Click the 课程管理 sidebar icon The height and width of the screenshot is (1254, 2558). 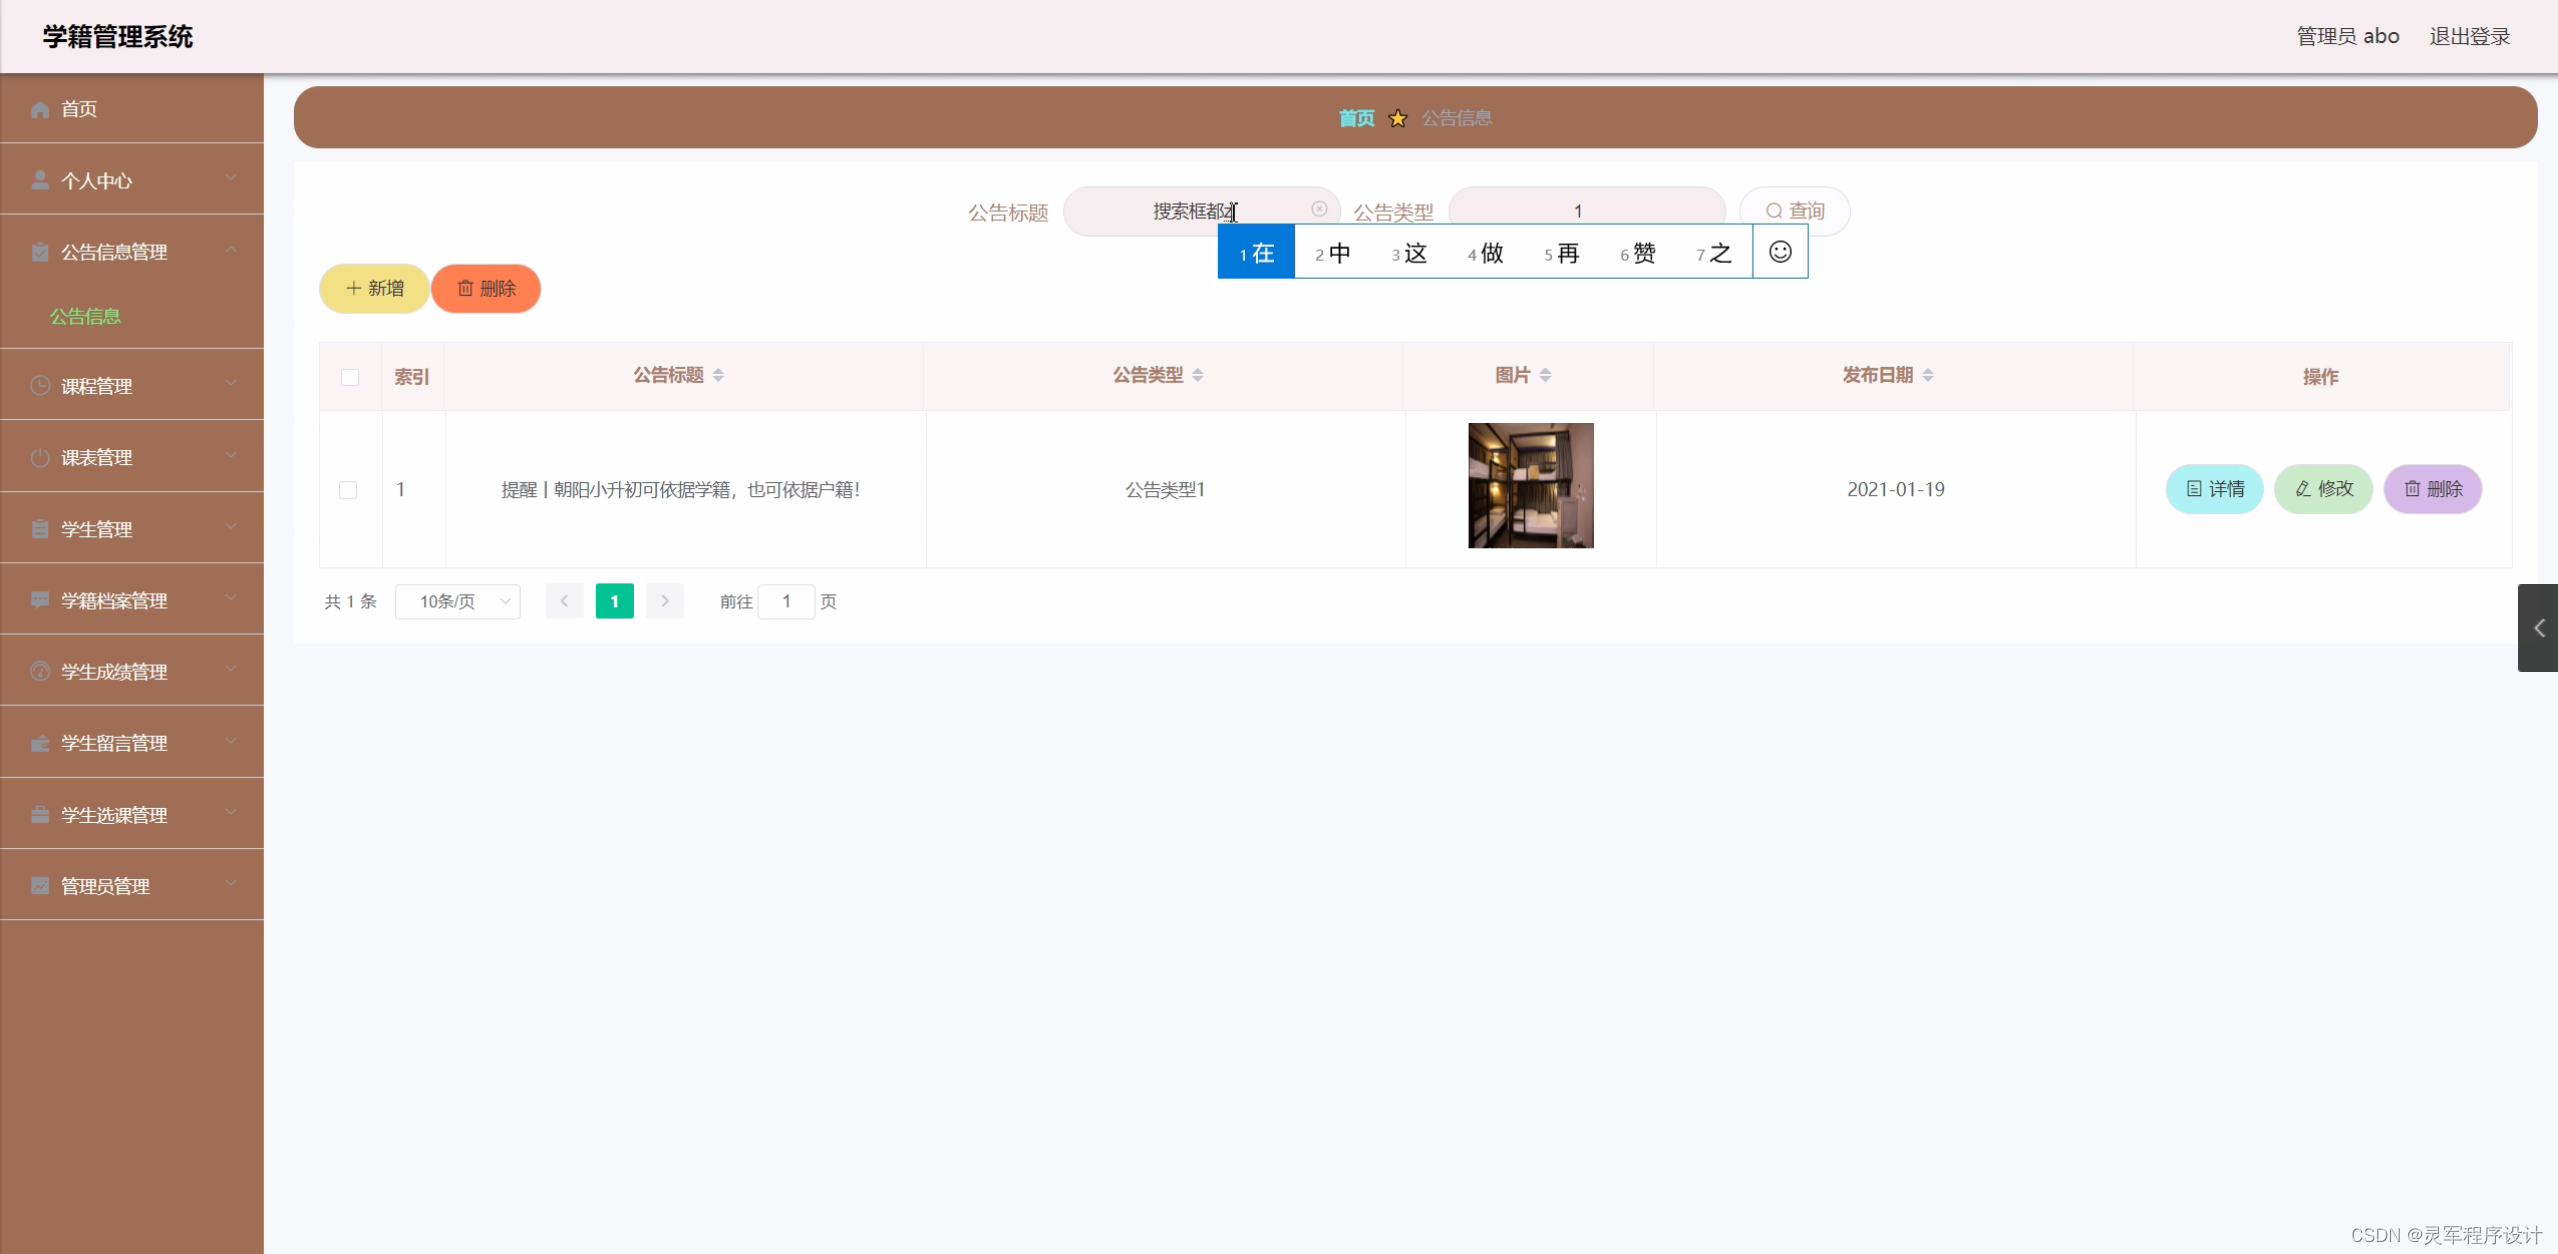pyautogui.click(x=39, y=385)
